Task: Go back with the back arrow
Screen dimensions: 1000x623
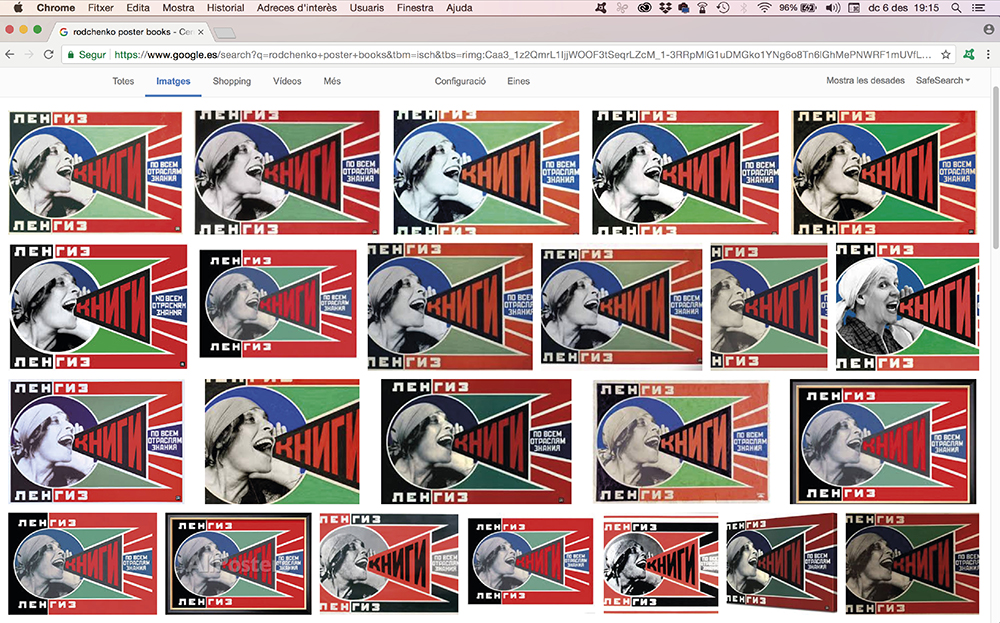Action: click(x=10, y=55)
